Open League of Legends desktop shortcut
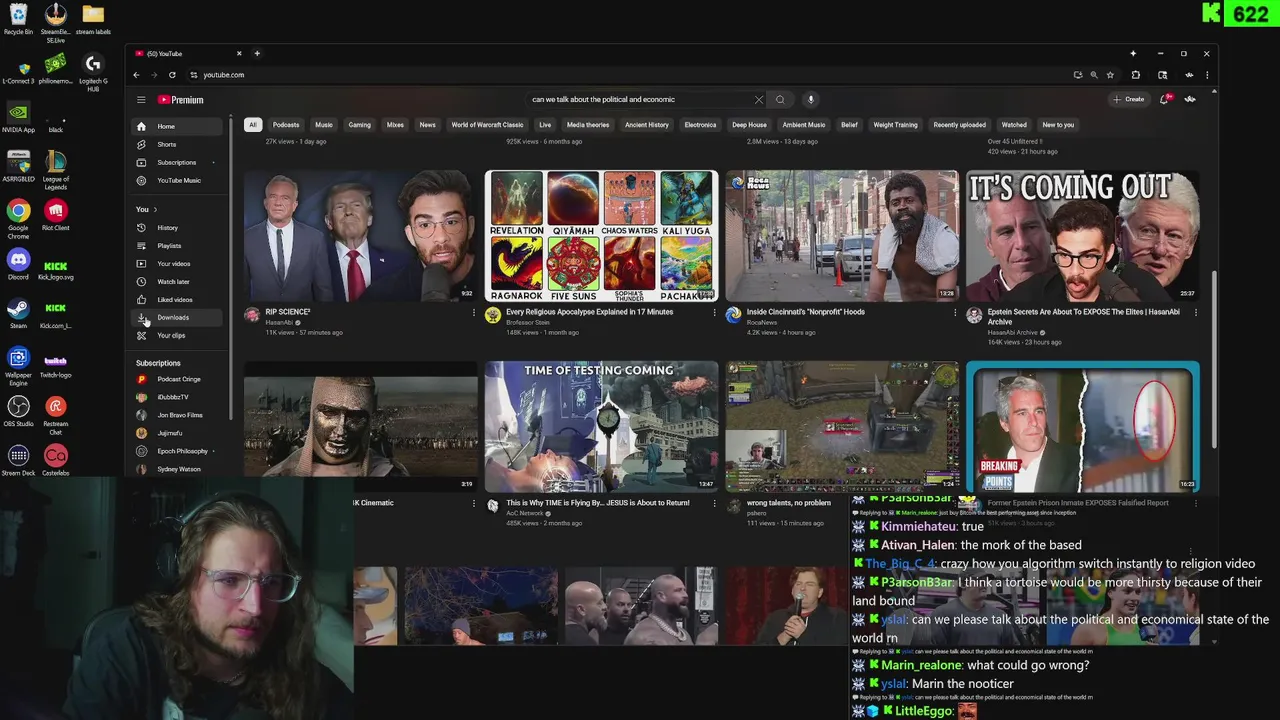 [55, 170]
